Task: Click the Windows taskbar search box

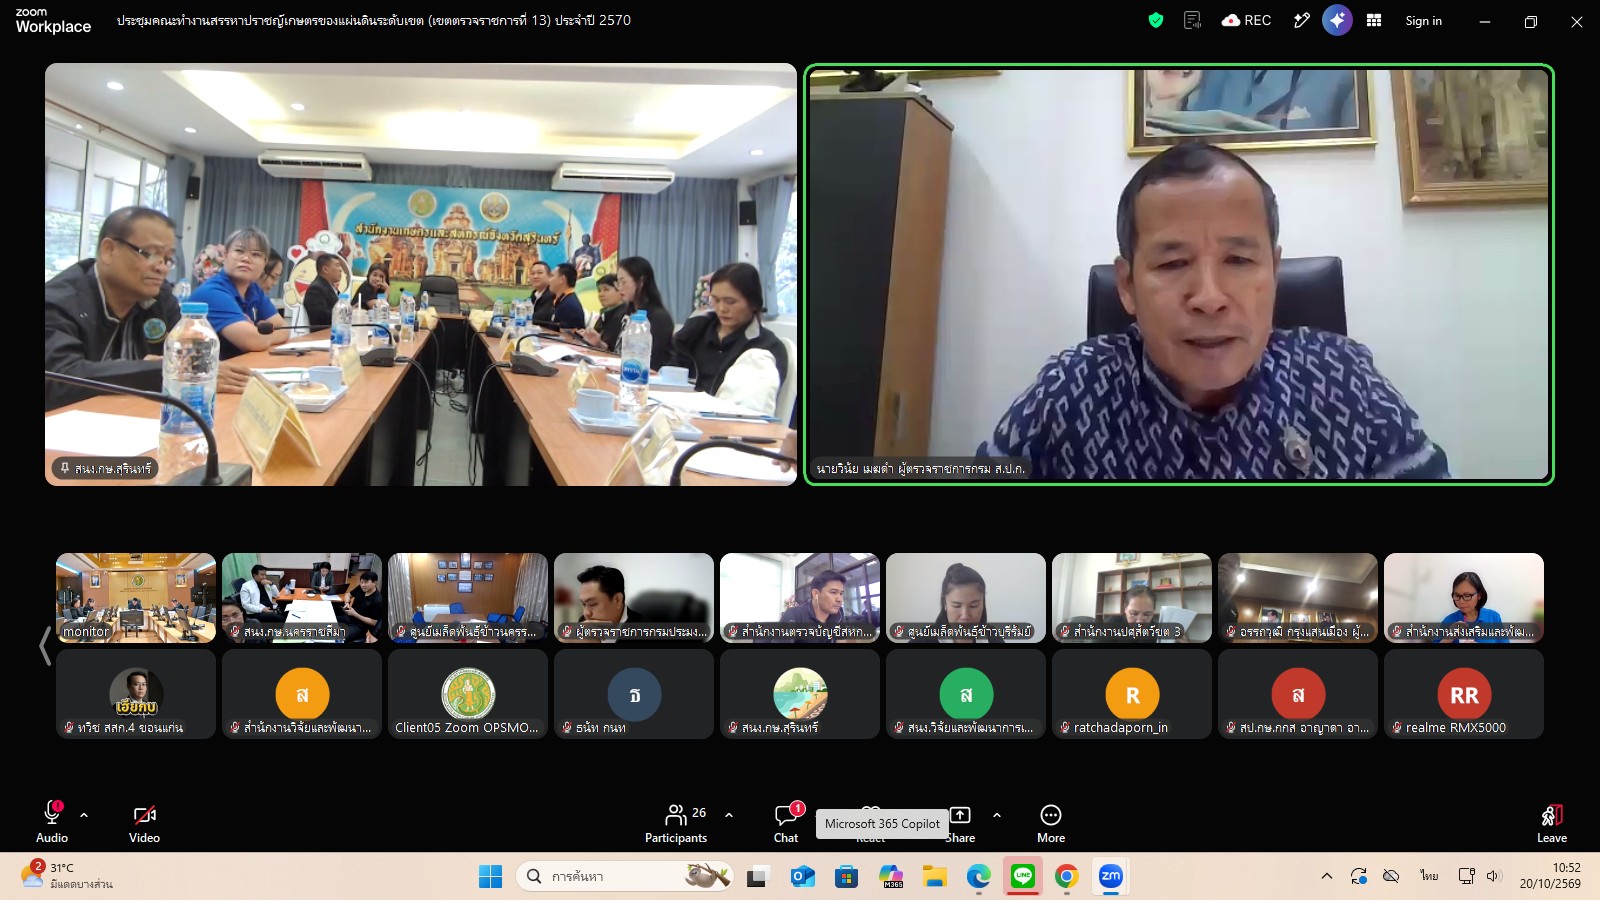Action: pyautogui.click(x=624, y=877)
